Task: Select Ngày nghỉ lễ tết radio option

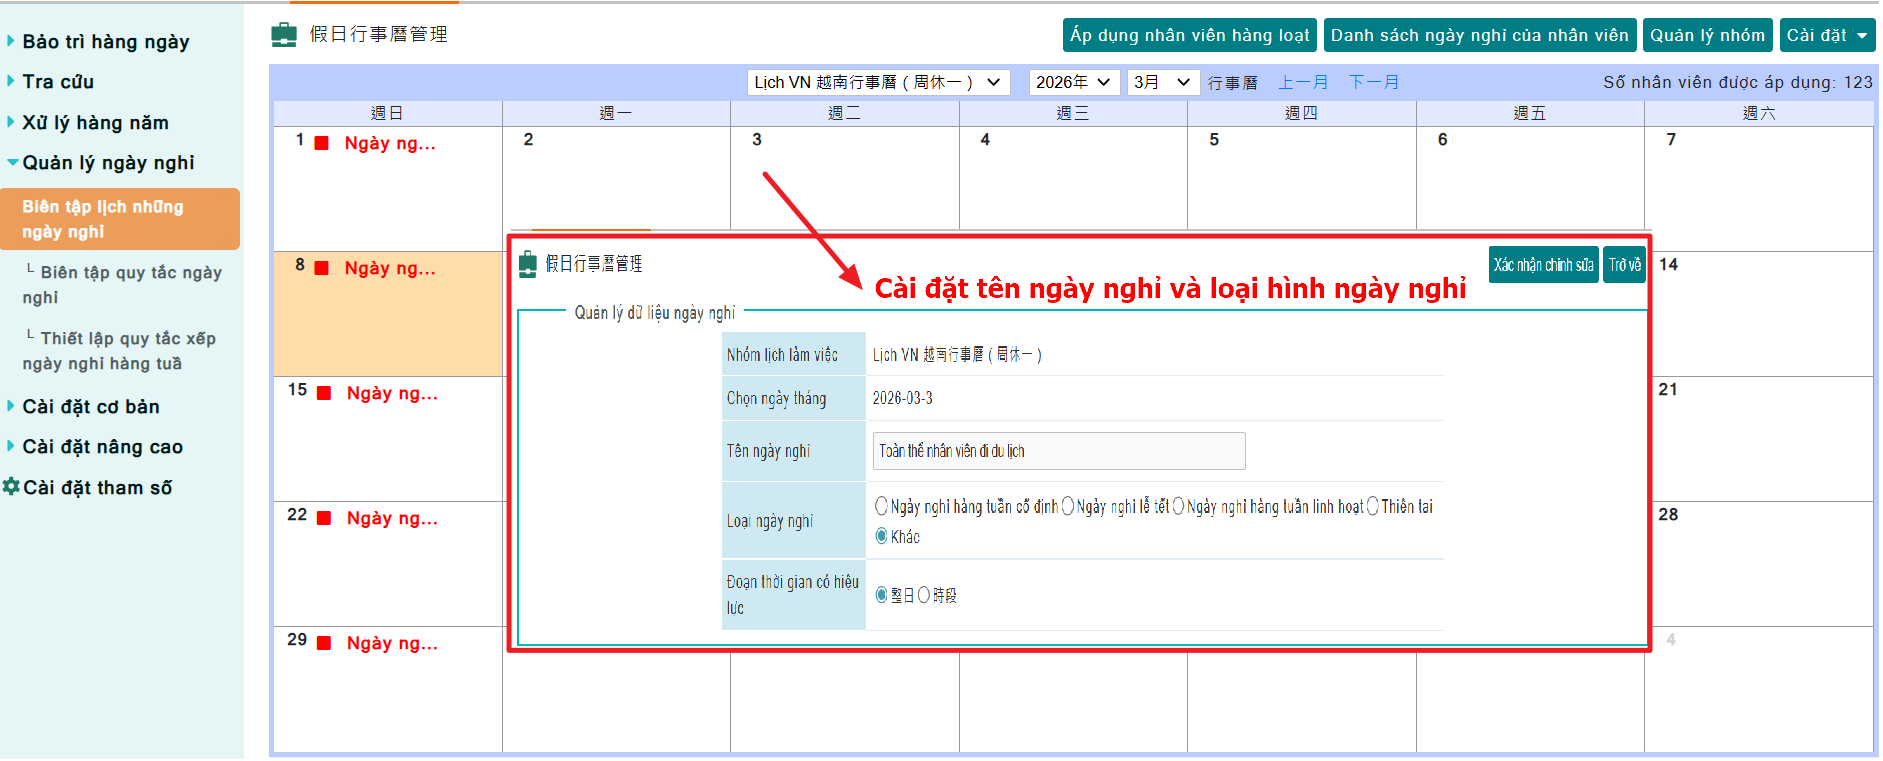Action: (x=1067, y=506)
